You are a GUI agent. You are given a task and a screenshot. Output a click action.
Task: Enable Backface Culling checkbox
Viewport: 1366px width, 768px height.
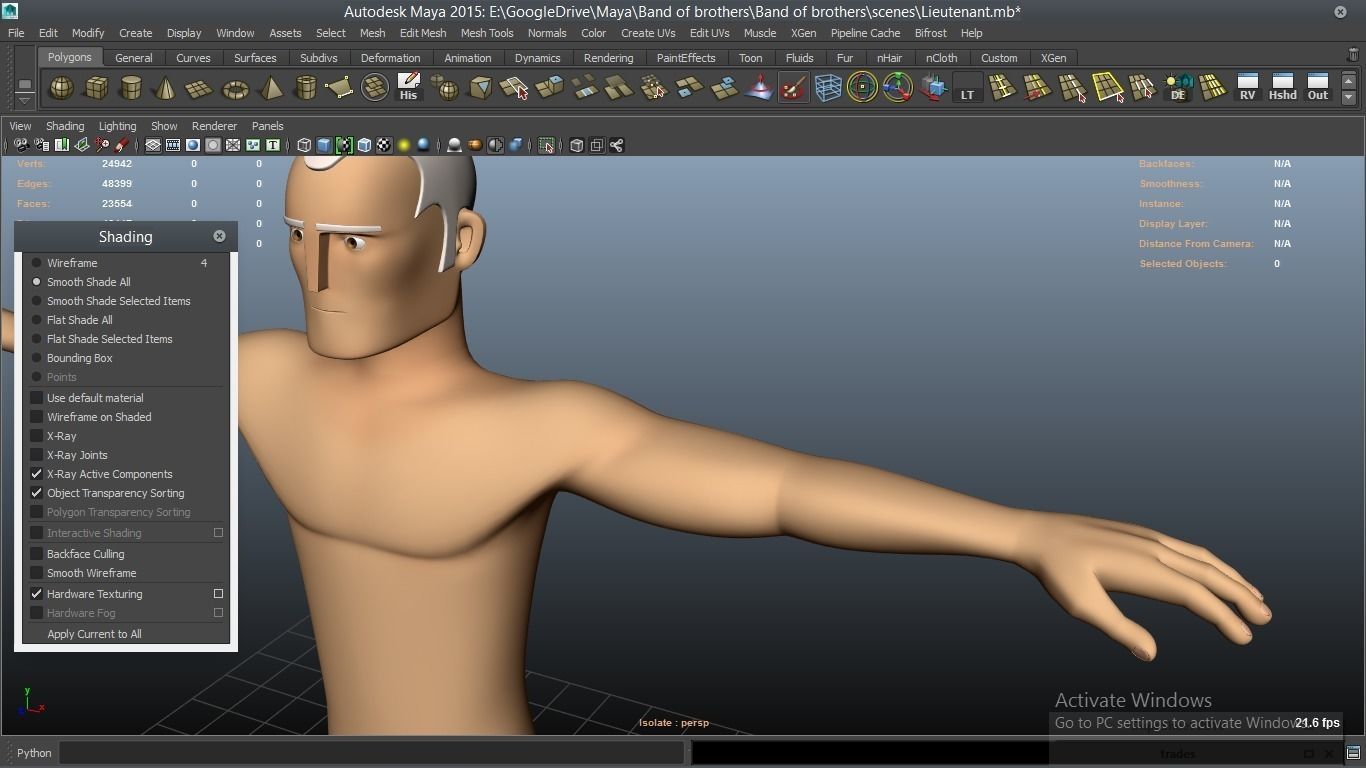pos(37,554)
